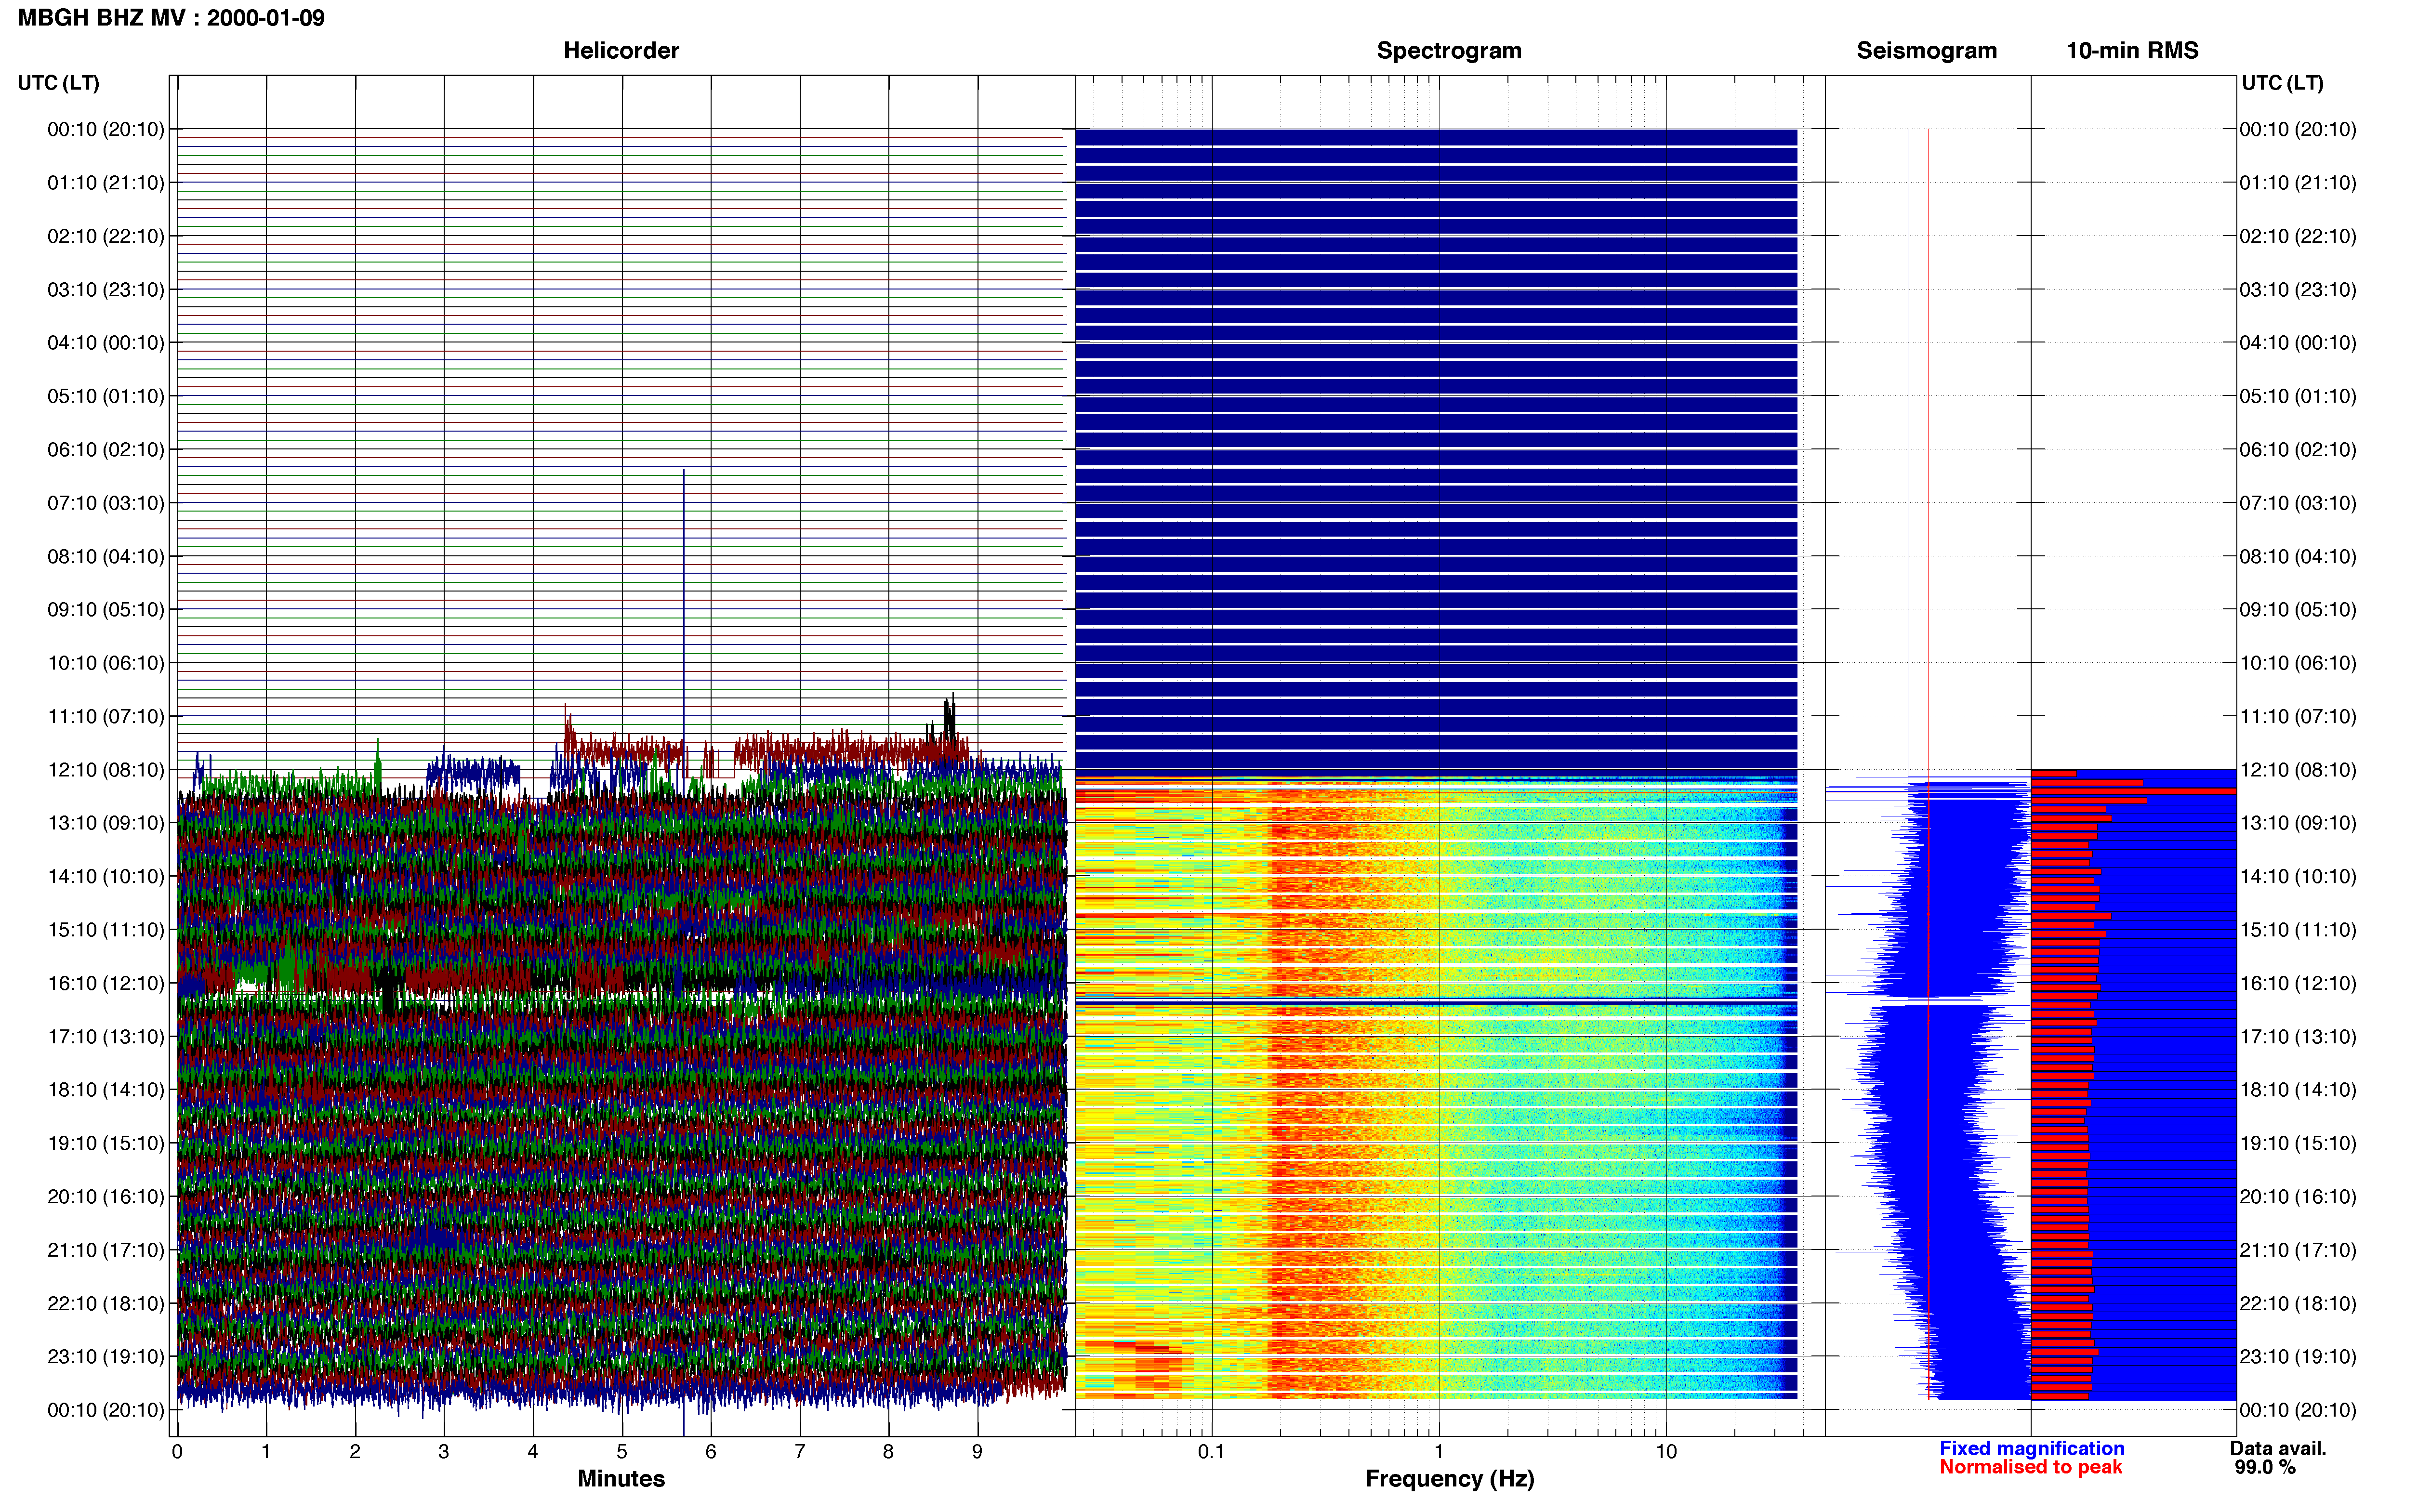Click the 9 tick on the Minutes axis
2418x1512 pixels.
click(x=977, y=1452)
